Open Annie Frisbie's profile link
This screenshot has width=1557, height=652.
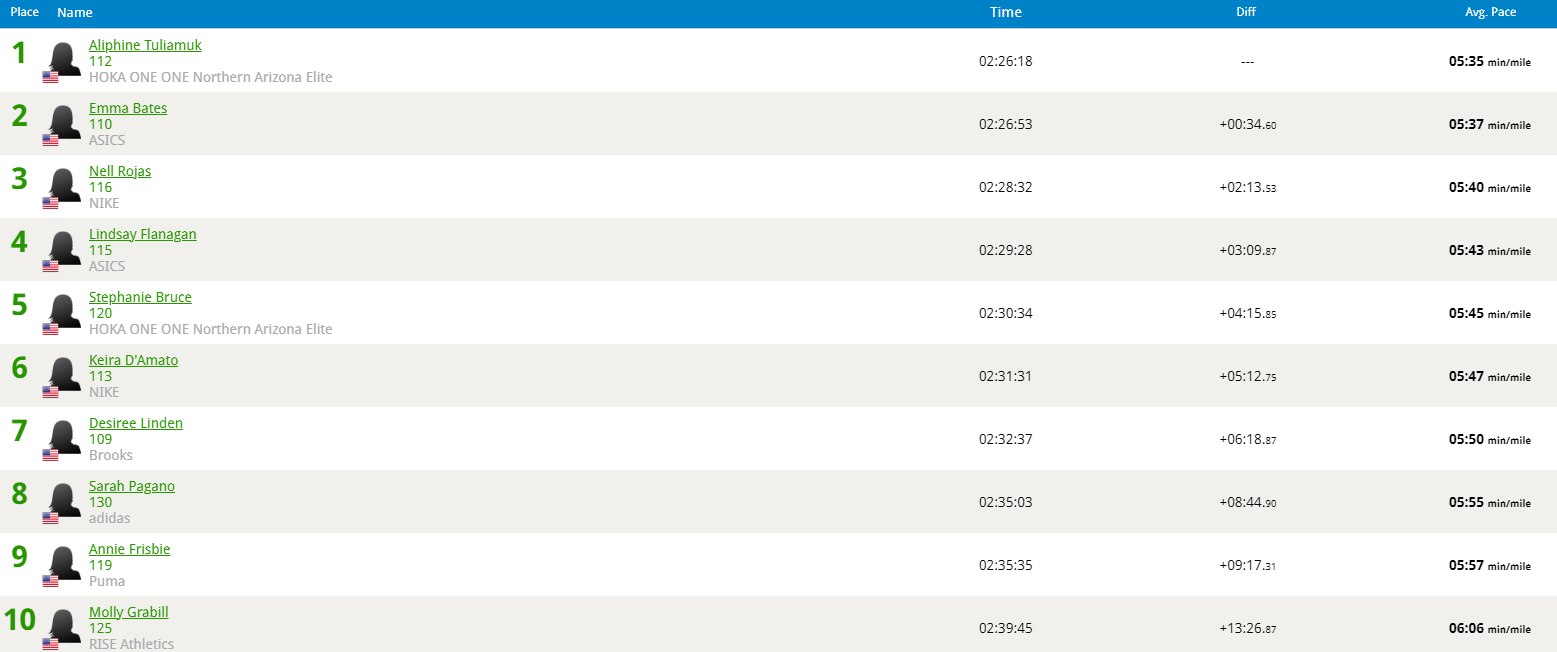click(x=130, y=549)
